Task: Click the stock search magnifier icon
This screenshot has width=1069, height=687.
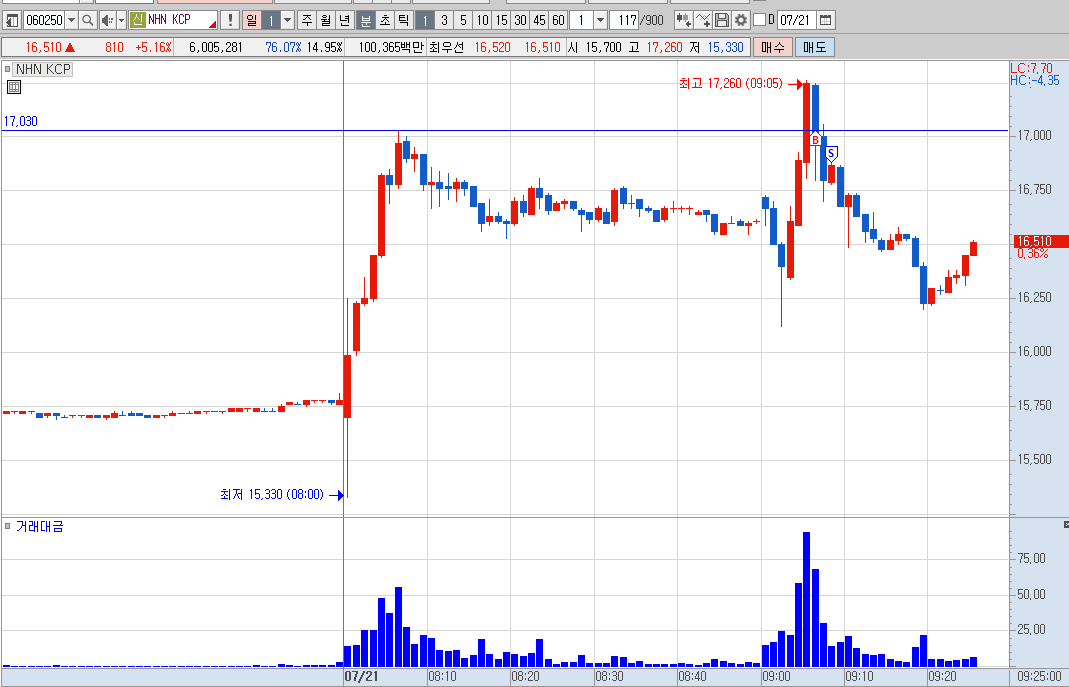Action: tap(87, 20)
